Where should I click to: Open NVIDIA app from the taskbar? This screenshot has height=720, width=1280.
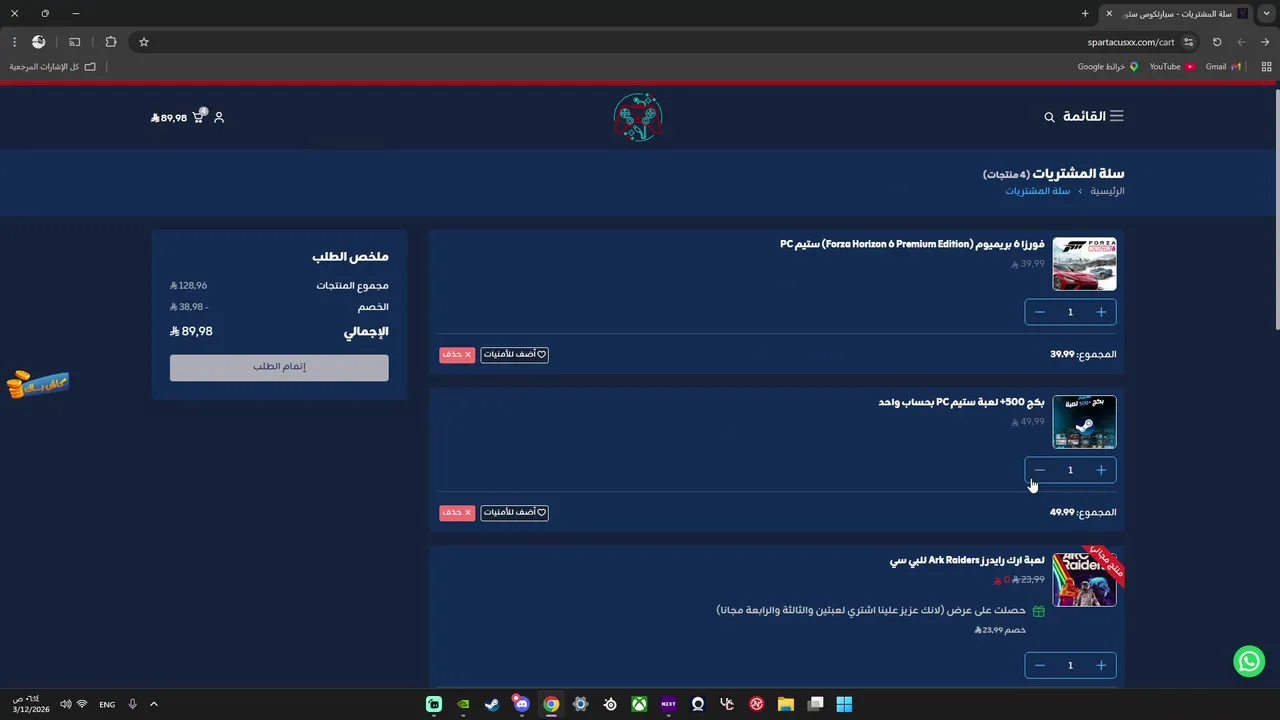point(463,704)
